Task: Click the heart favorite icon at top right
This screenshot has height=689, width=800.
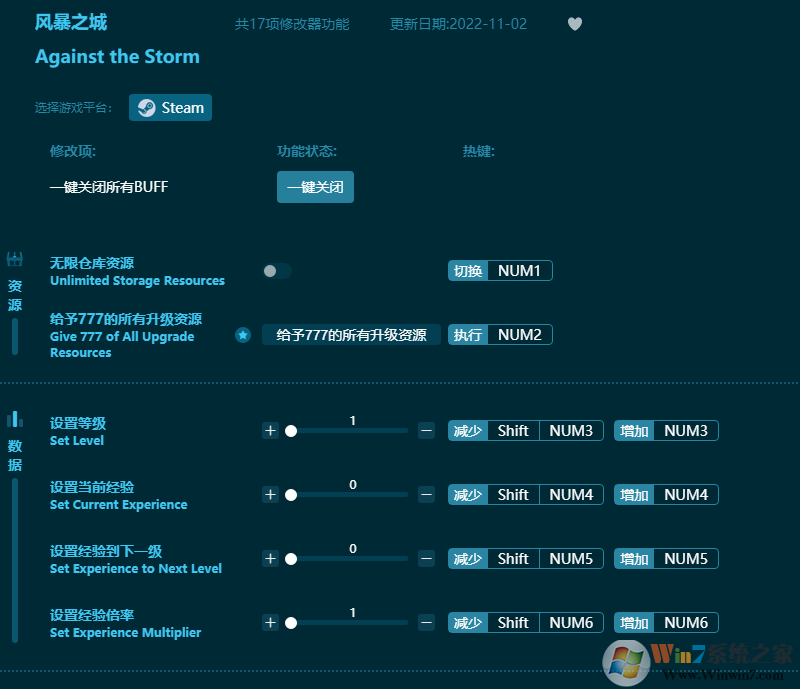Action: (575, 24)
